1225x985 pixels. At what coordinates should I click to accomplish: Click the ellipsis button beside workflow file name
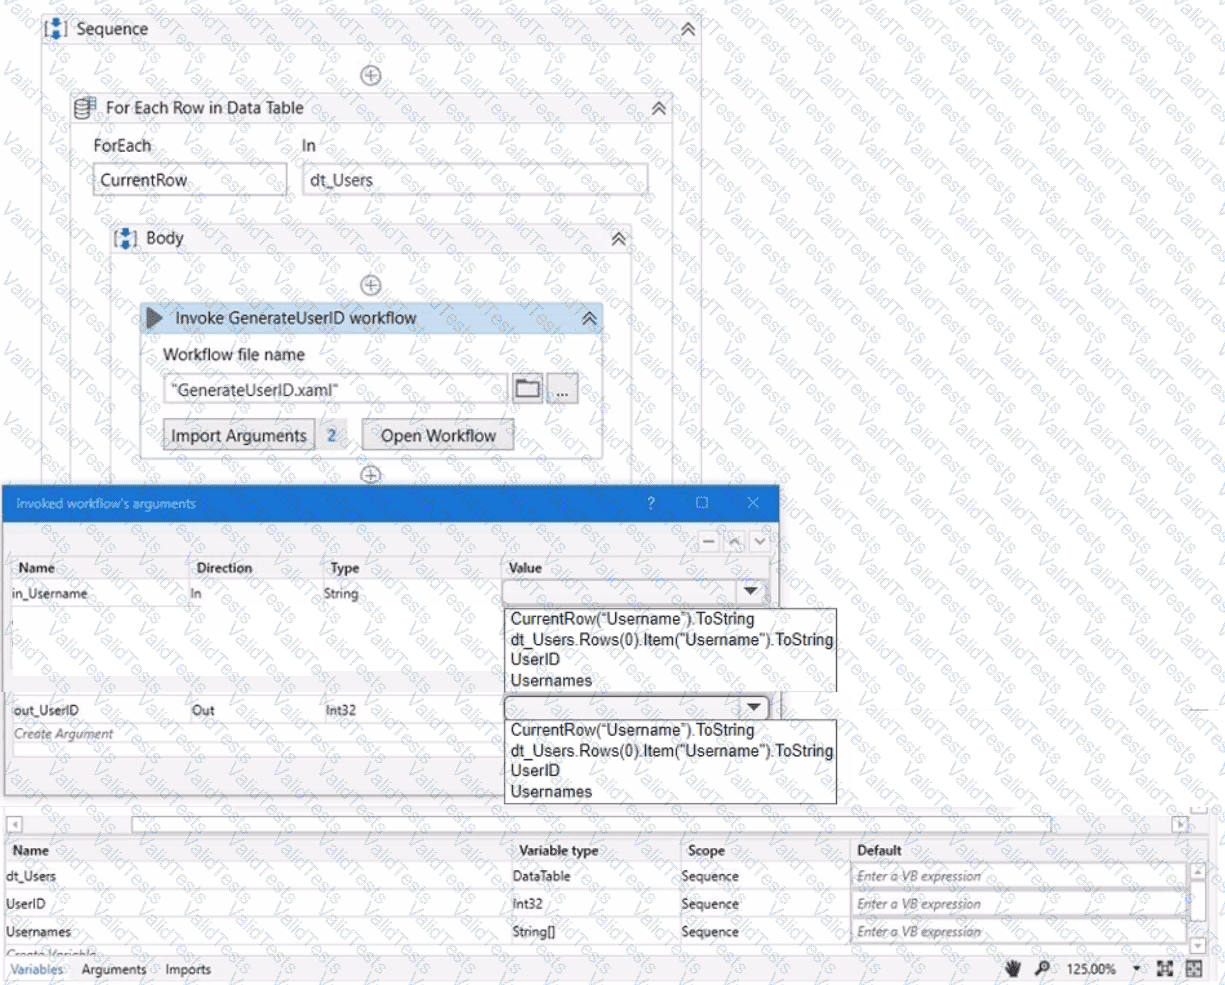pyautogui.click(x=562, y=390)
